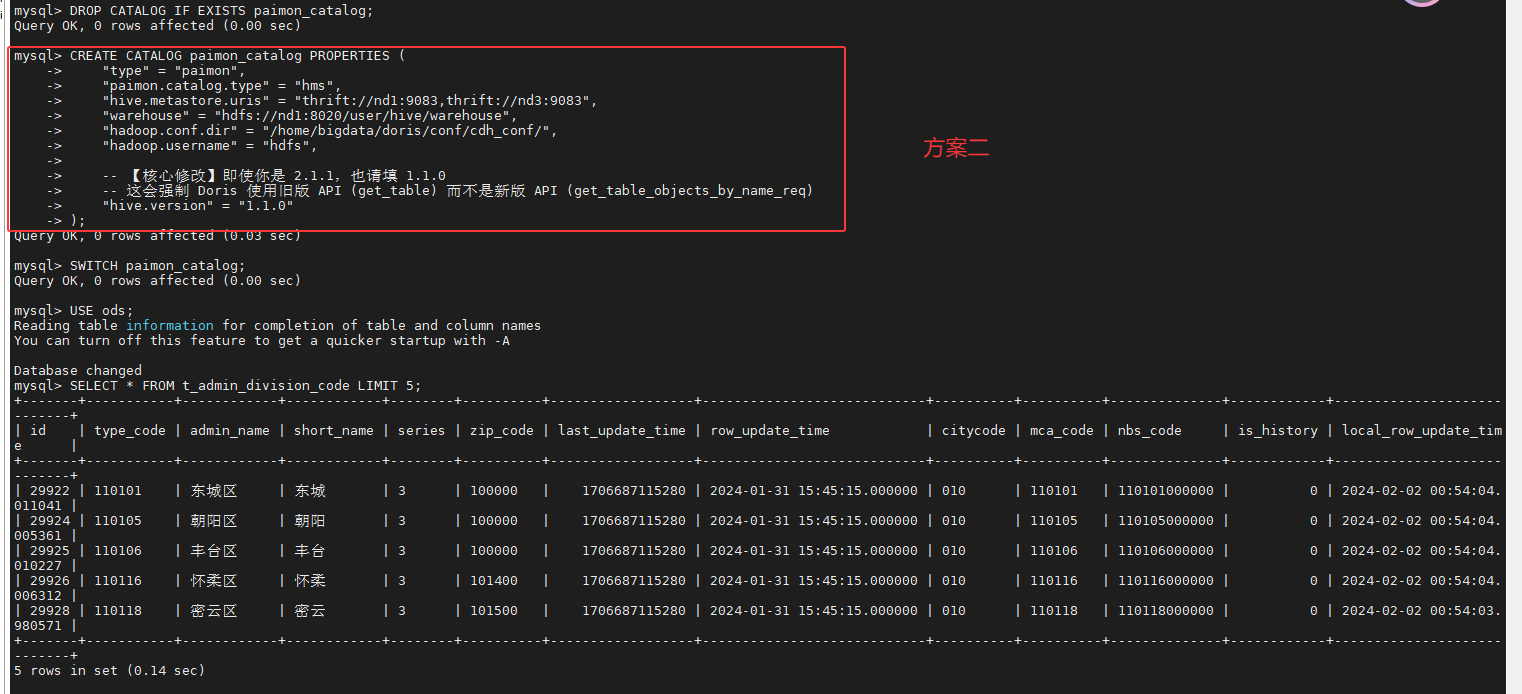
Task: Click the 'mca_code' column header
Action: pyautogui.click(x=1062, y=431)
